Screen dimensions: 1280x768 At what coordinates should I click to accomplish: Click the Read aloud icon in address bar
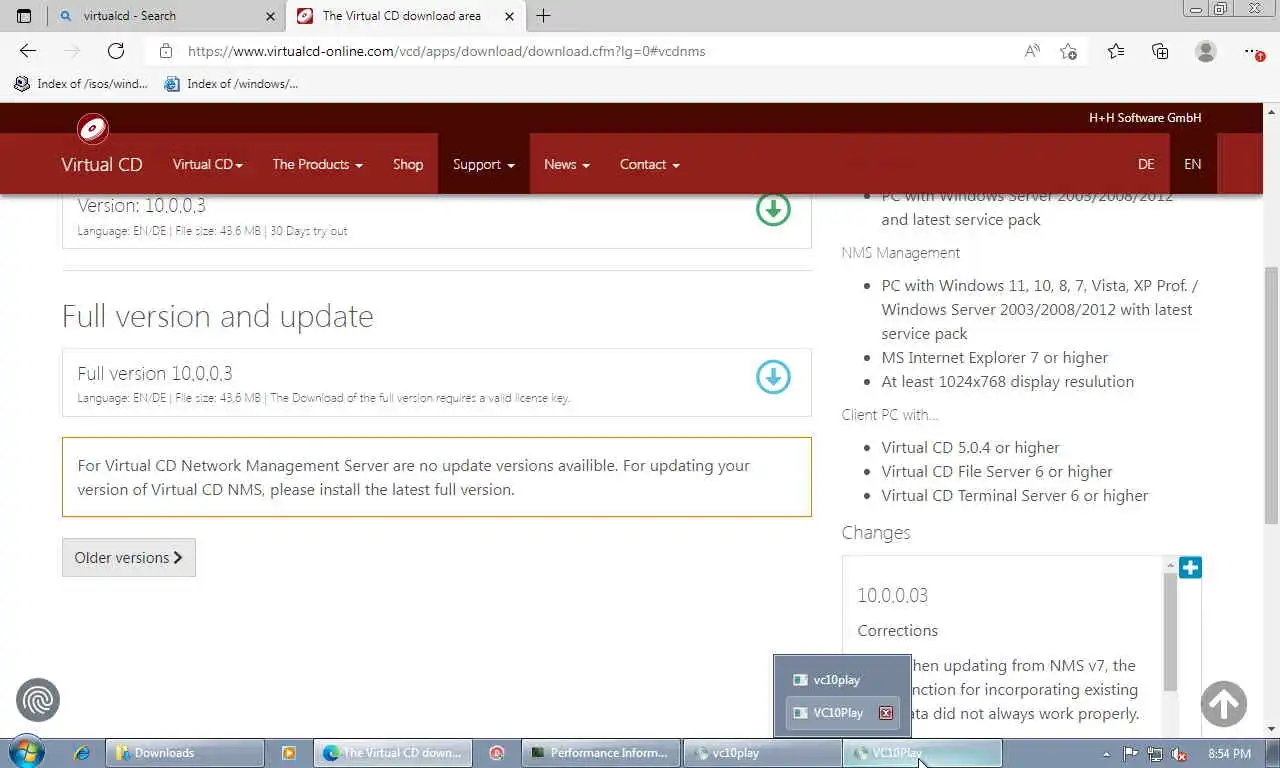point(1032,51)
